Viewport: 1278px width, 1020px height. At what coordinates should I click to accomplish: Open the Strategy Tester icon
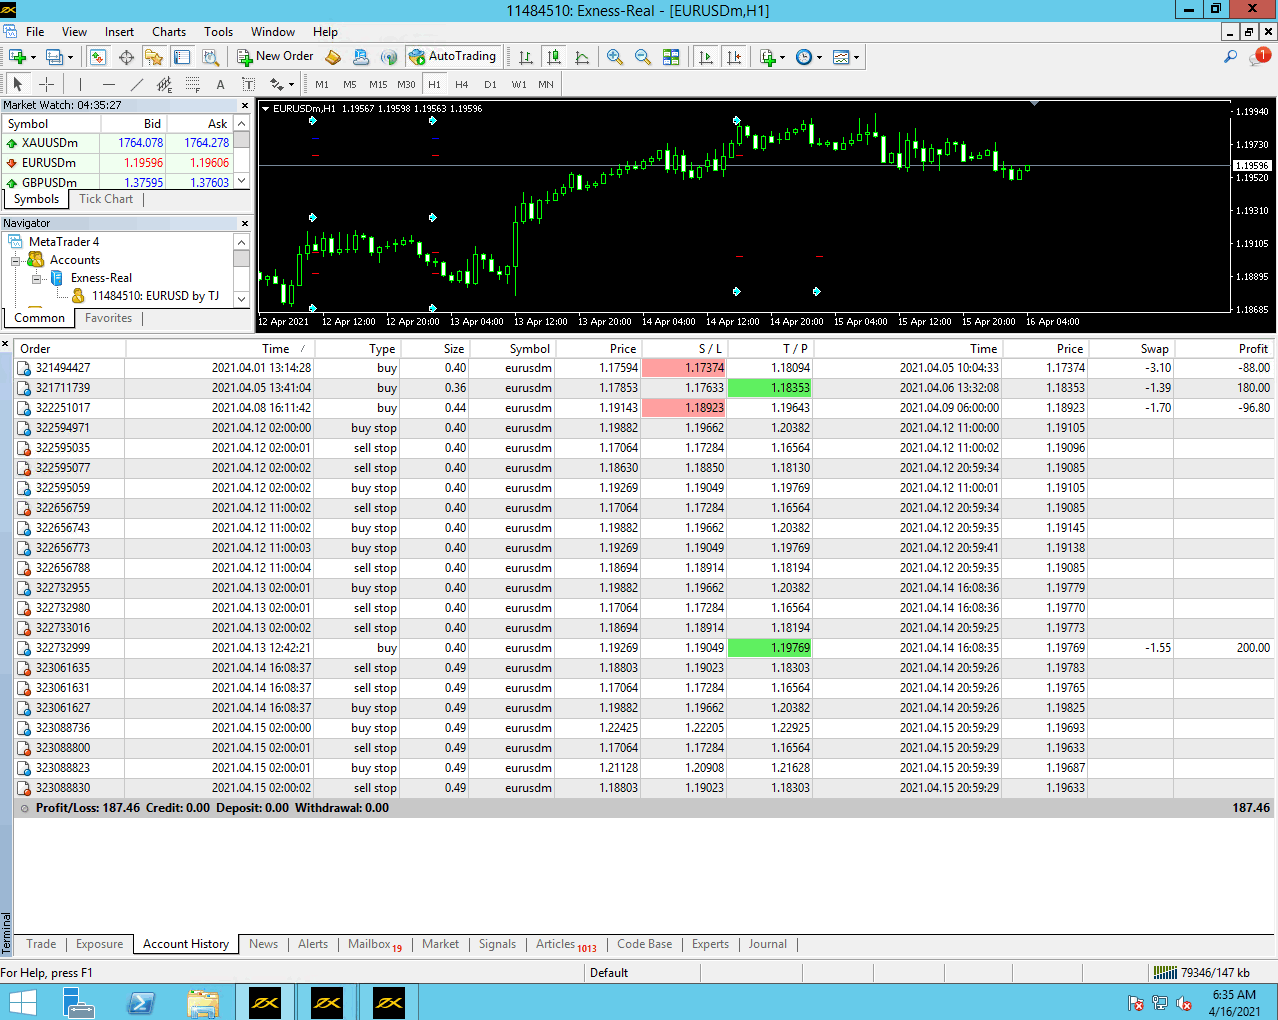pos(211,57)
